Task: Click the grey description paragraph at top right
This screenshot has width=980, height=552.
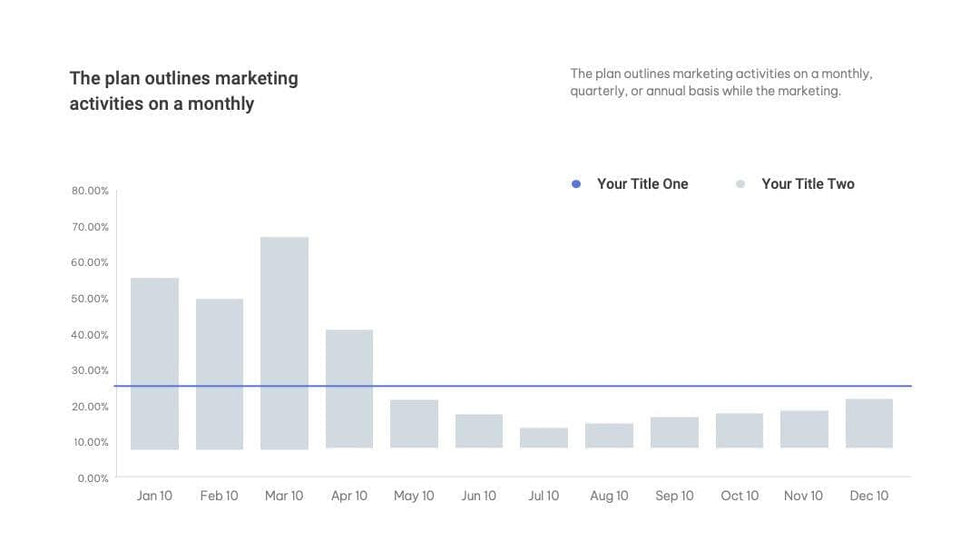Action: coord(721,82)
